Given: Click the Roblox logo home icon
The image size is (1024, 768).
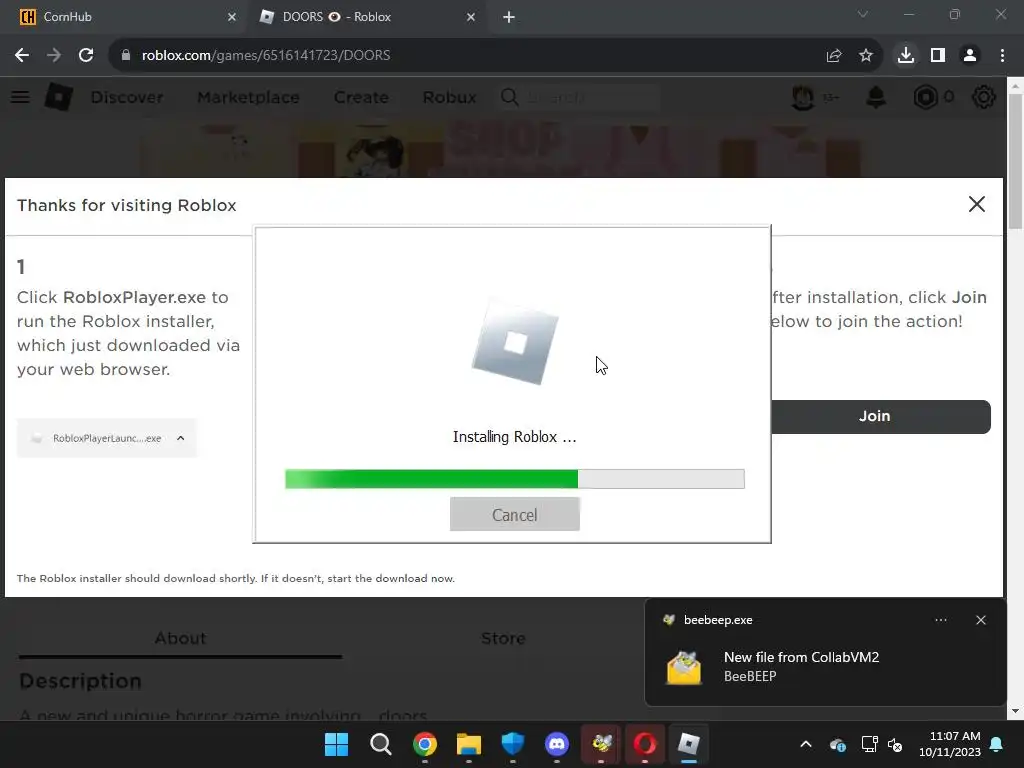Looking at the screenshot, I should [x=59, y=97].
